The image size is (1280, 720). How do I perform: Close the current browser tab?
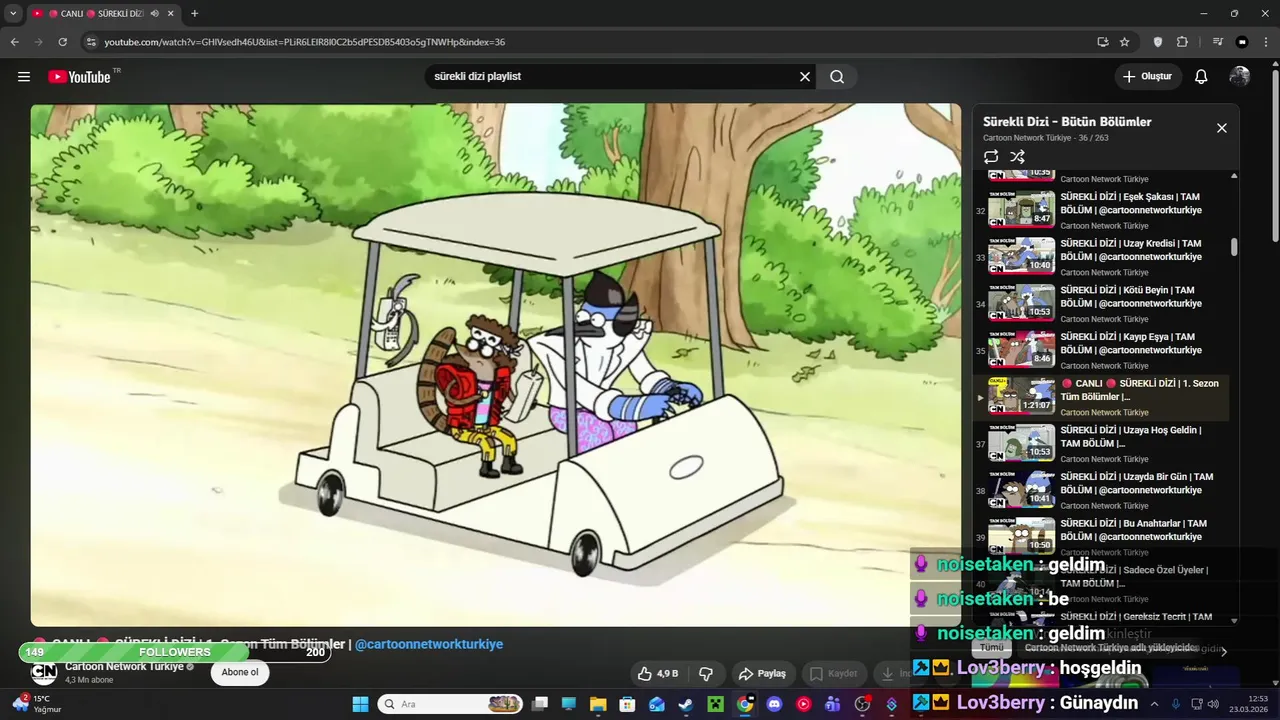coord(171,14)
